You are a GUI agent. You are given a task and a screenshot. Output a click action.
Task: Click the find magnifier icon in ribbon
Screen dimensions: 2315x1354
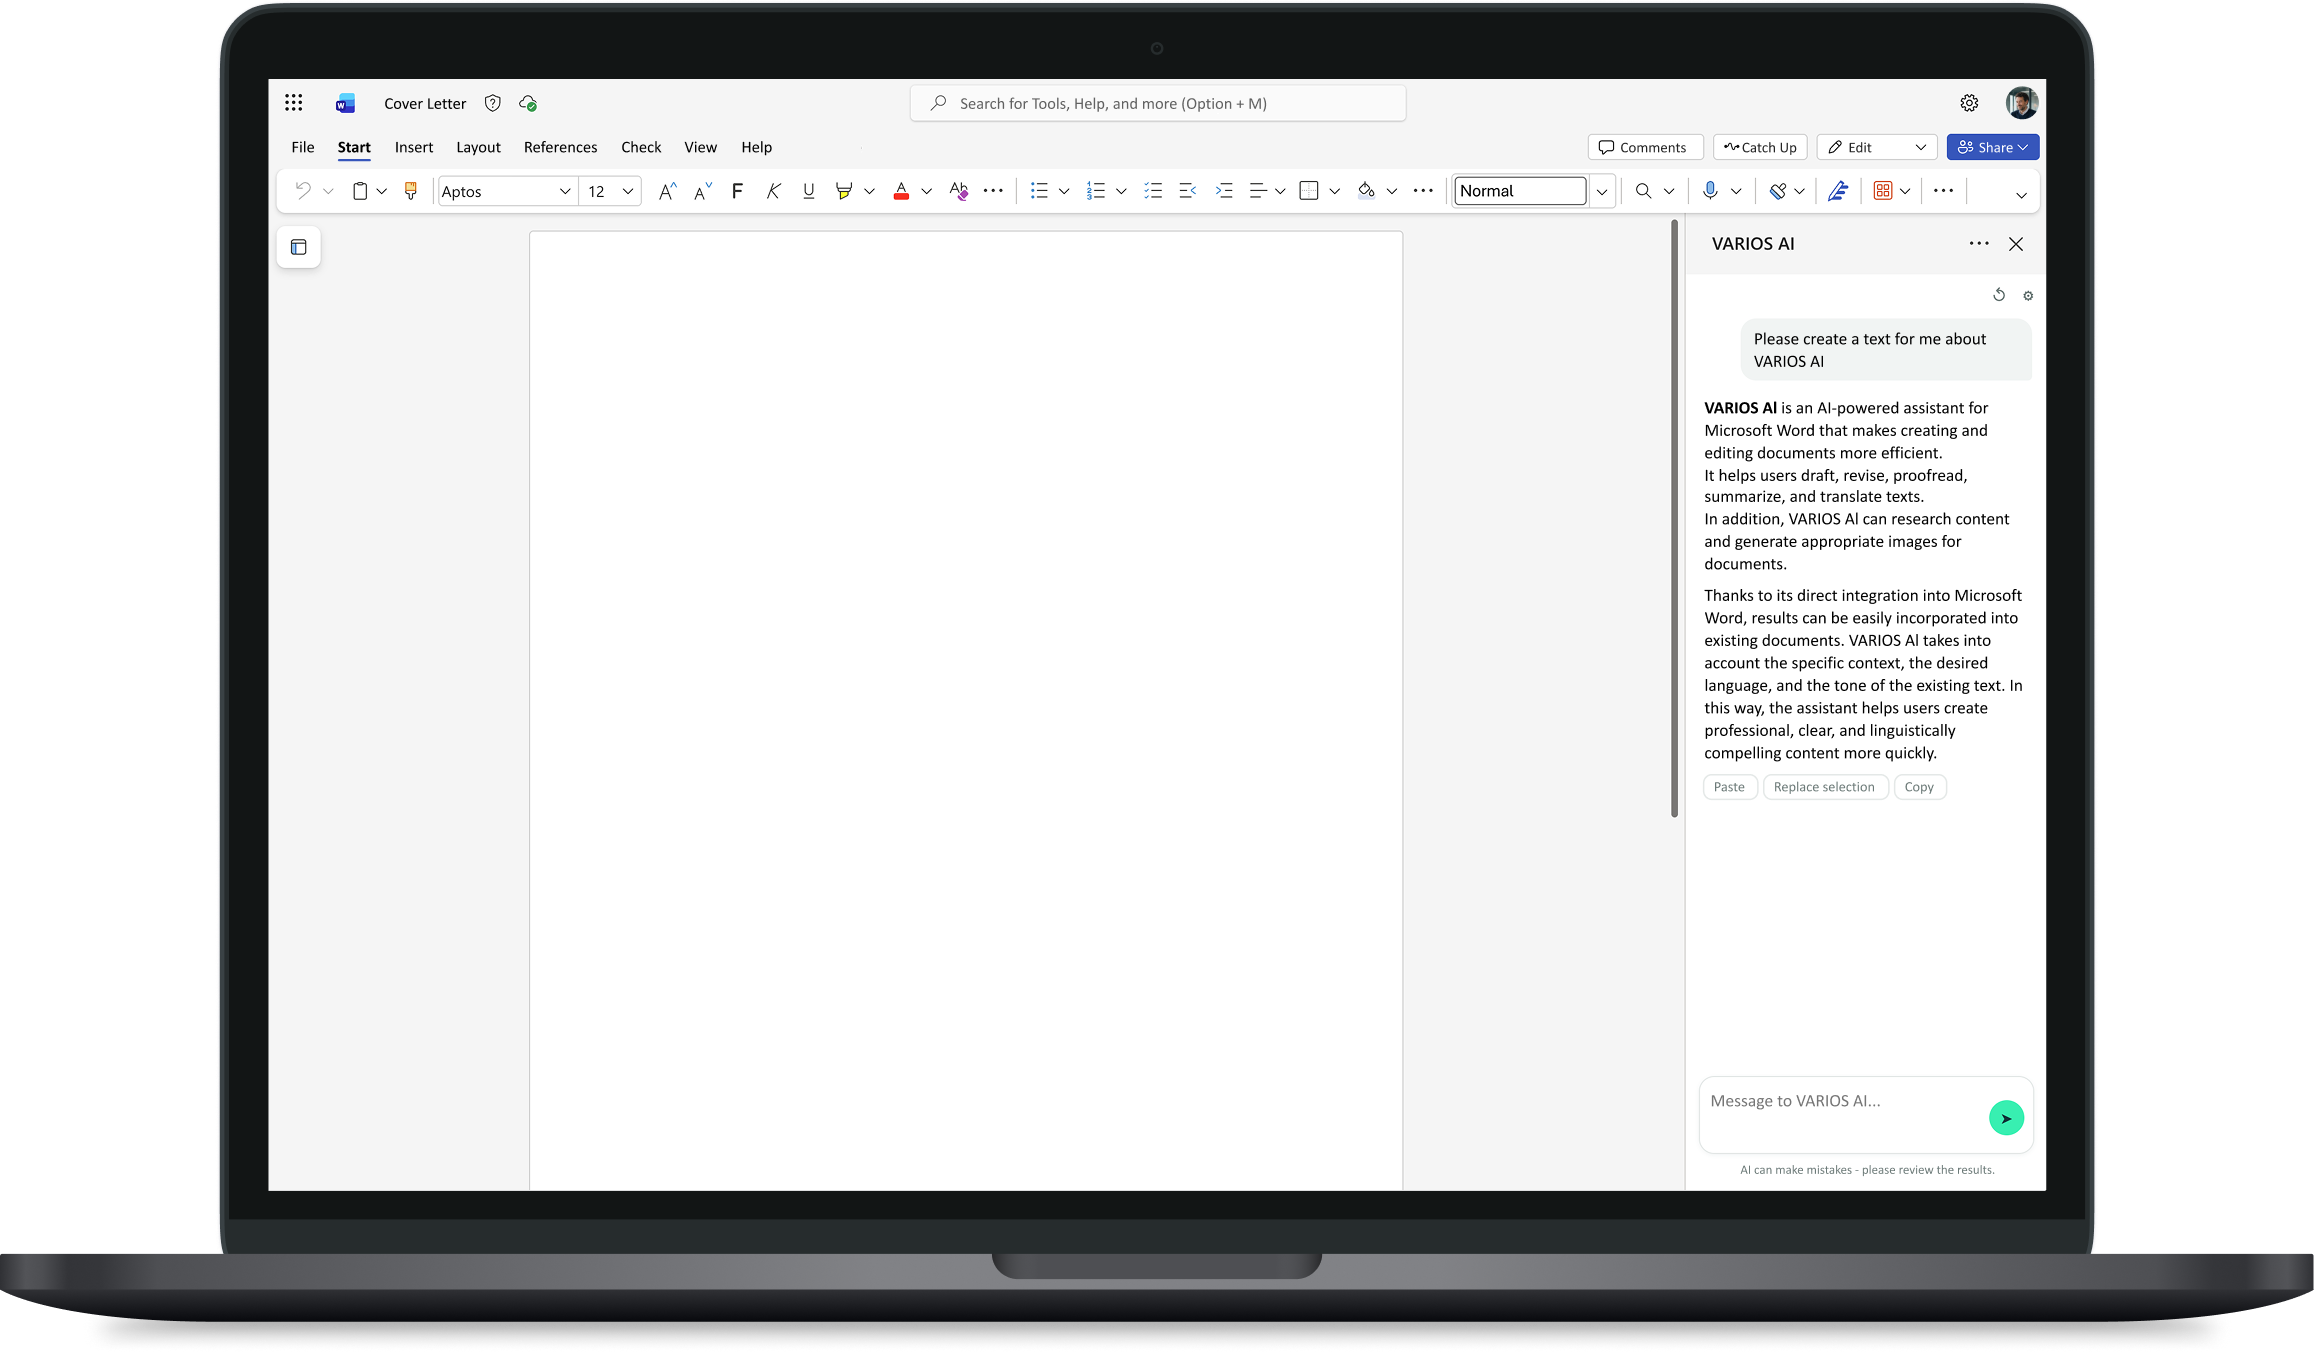[x=1643, y=190]
